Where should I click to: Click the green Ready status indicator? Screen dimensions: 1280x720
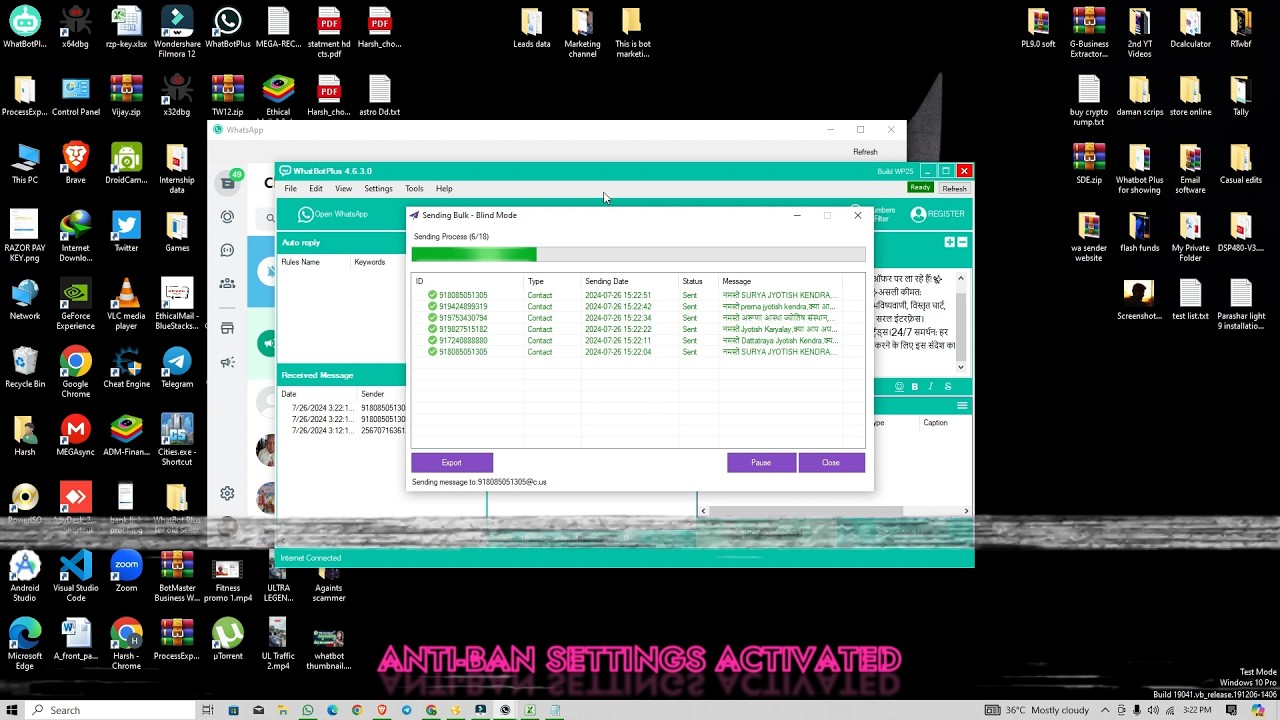tap(920, 188)
